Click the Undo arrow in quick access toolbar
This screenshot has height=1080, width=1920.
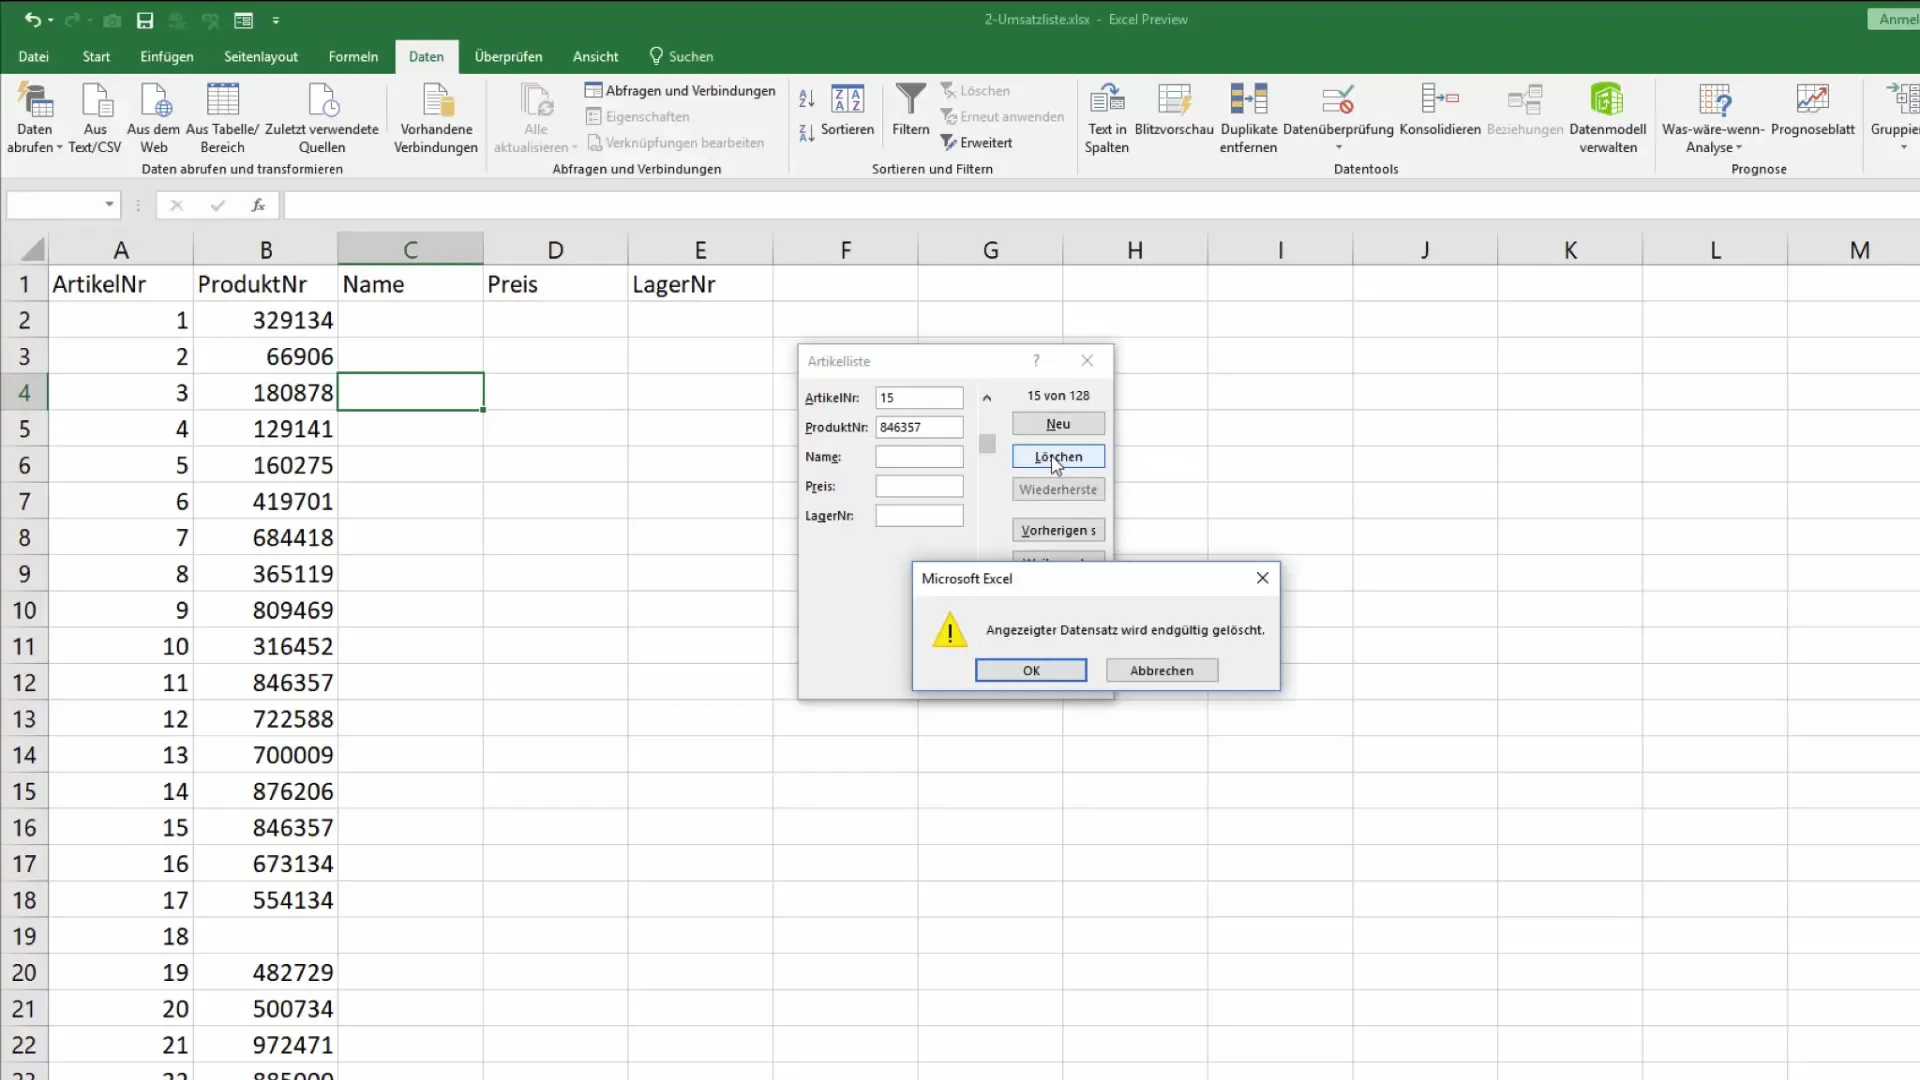[x=32, y=20]
